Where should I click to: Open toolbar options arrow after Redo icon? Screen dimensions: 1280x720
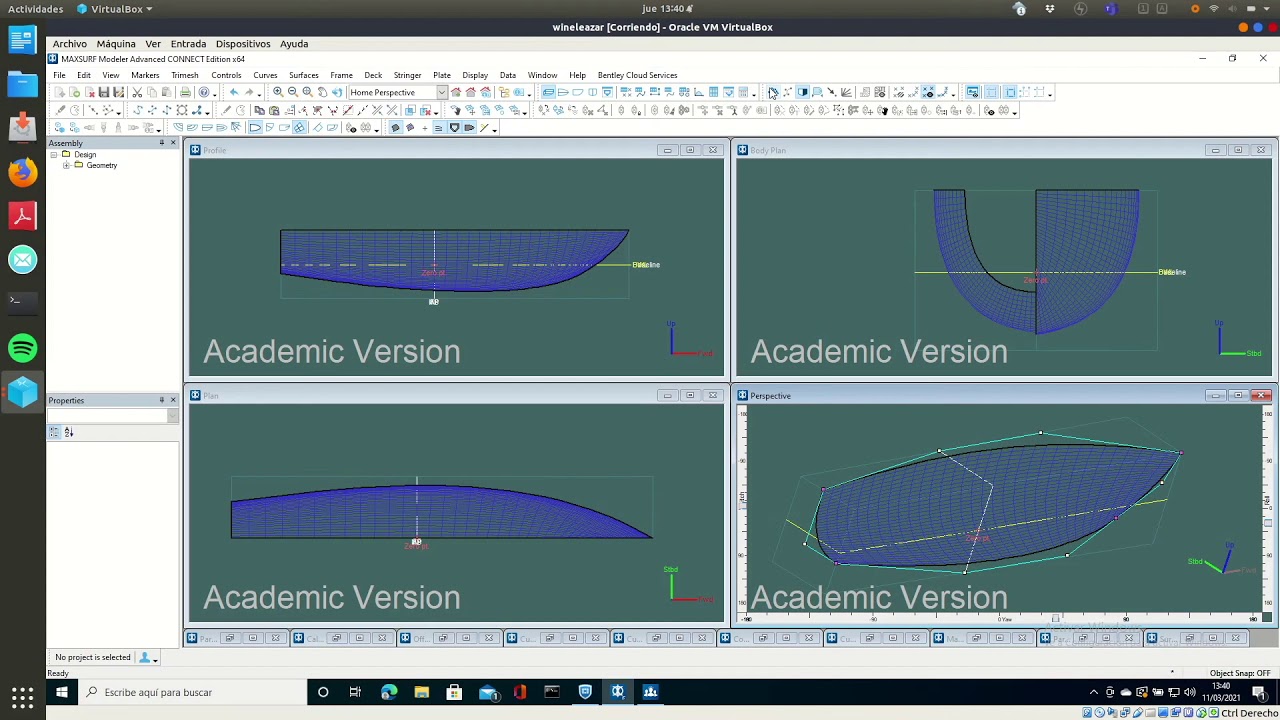pos(259,94)
